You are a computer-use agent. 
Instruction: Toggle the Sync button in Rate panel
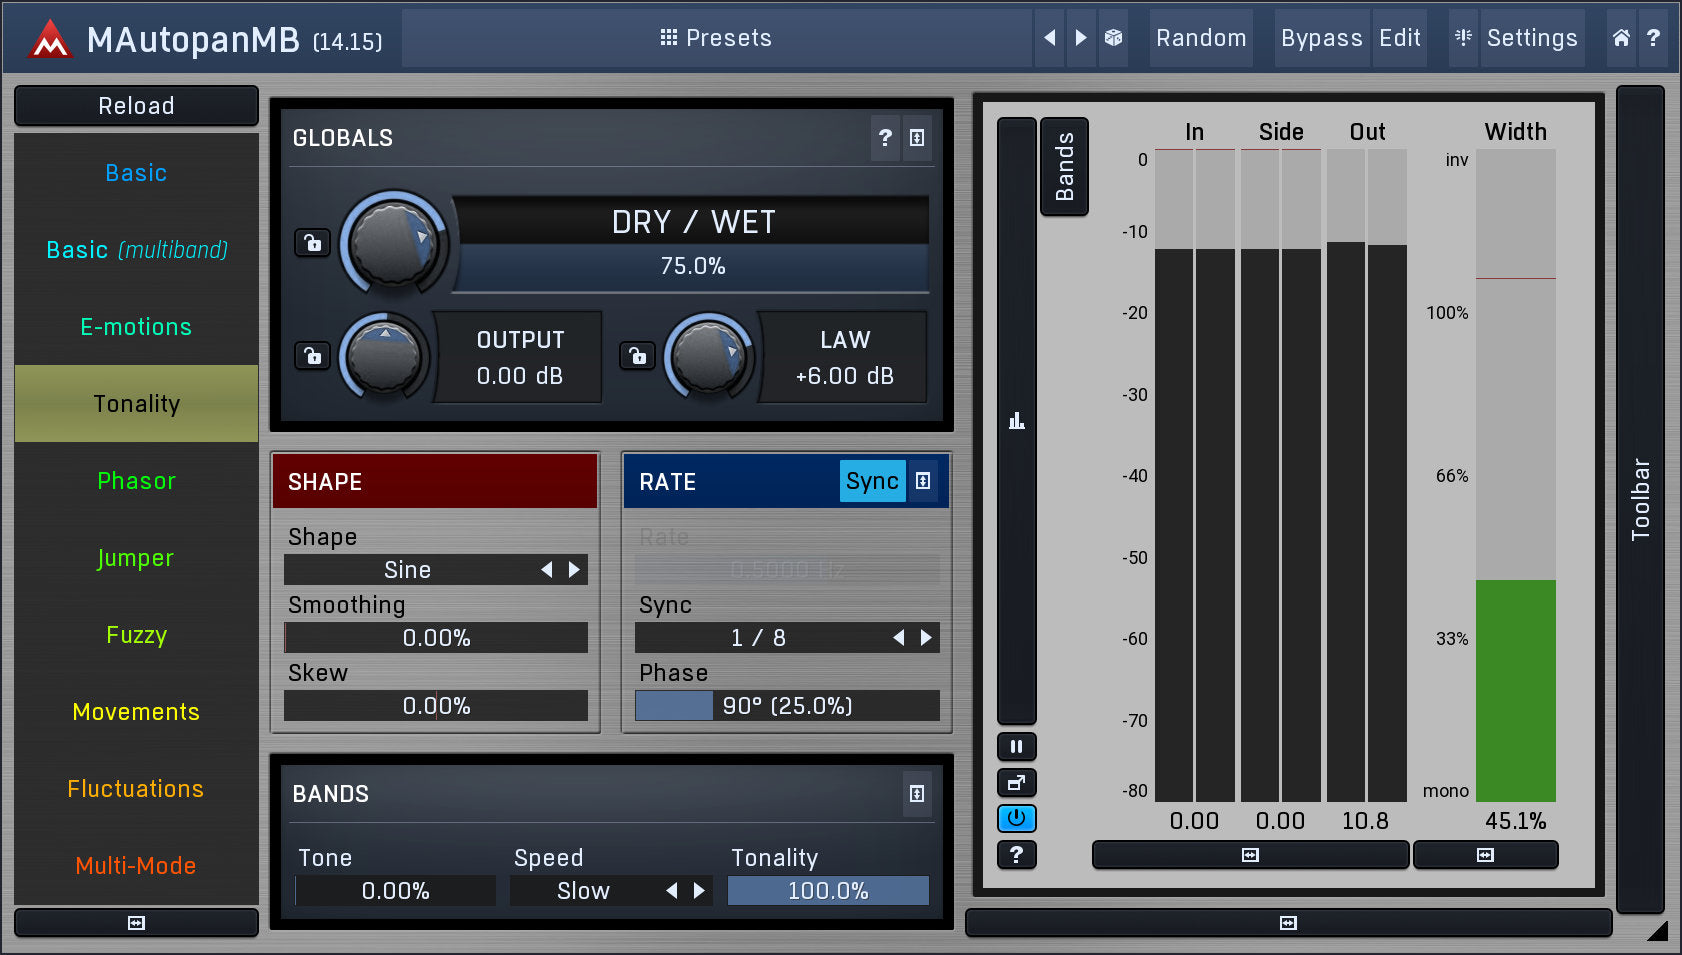coord(871,481)
